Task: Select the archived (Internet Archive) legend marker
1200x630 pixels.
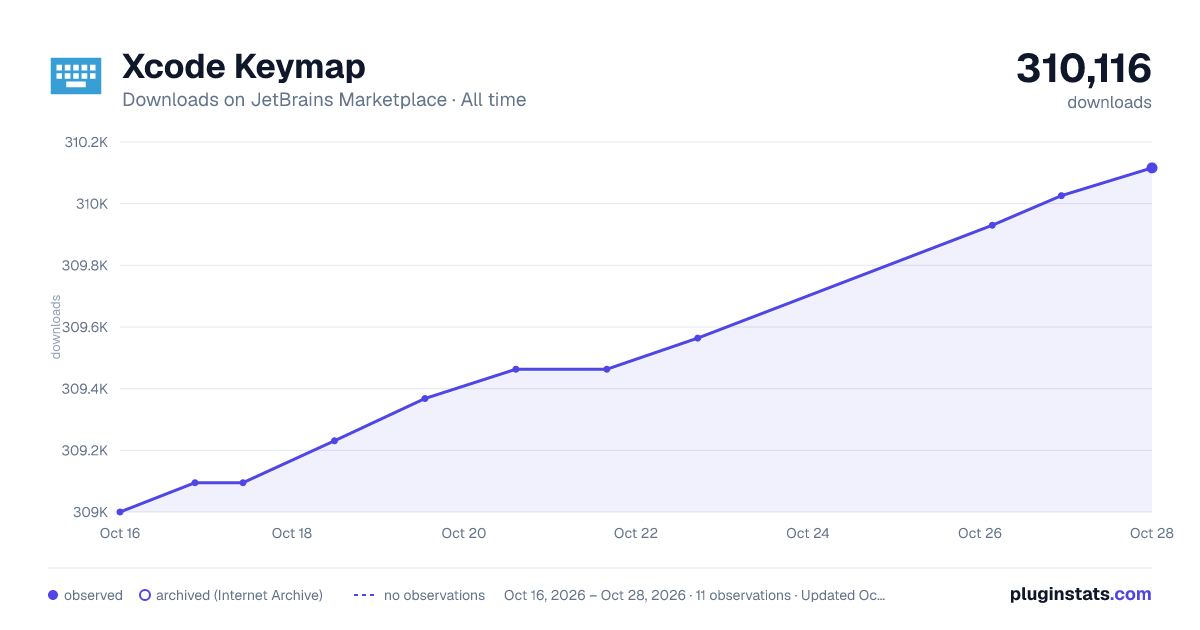Action: click(x=145, y=595)
